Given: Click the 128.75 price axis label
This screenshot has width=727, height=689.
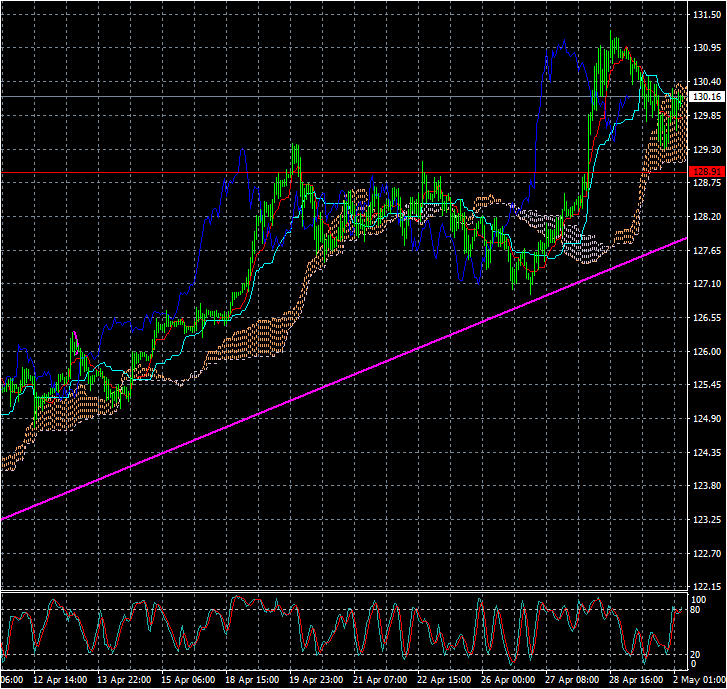Looking at the screenshot, I should [707, 183].
